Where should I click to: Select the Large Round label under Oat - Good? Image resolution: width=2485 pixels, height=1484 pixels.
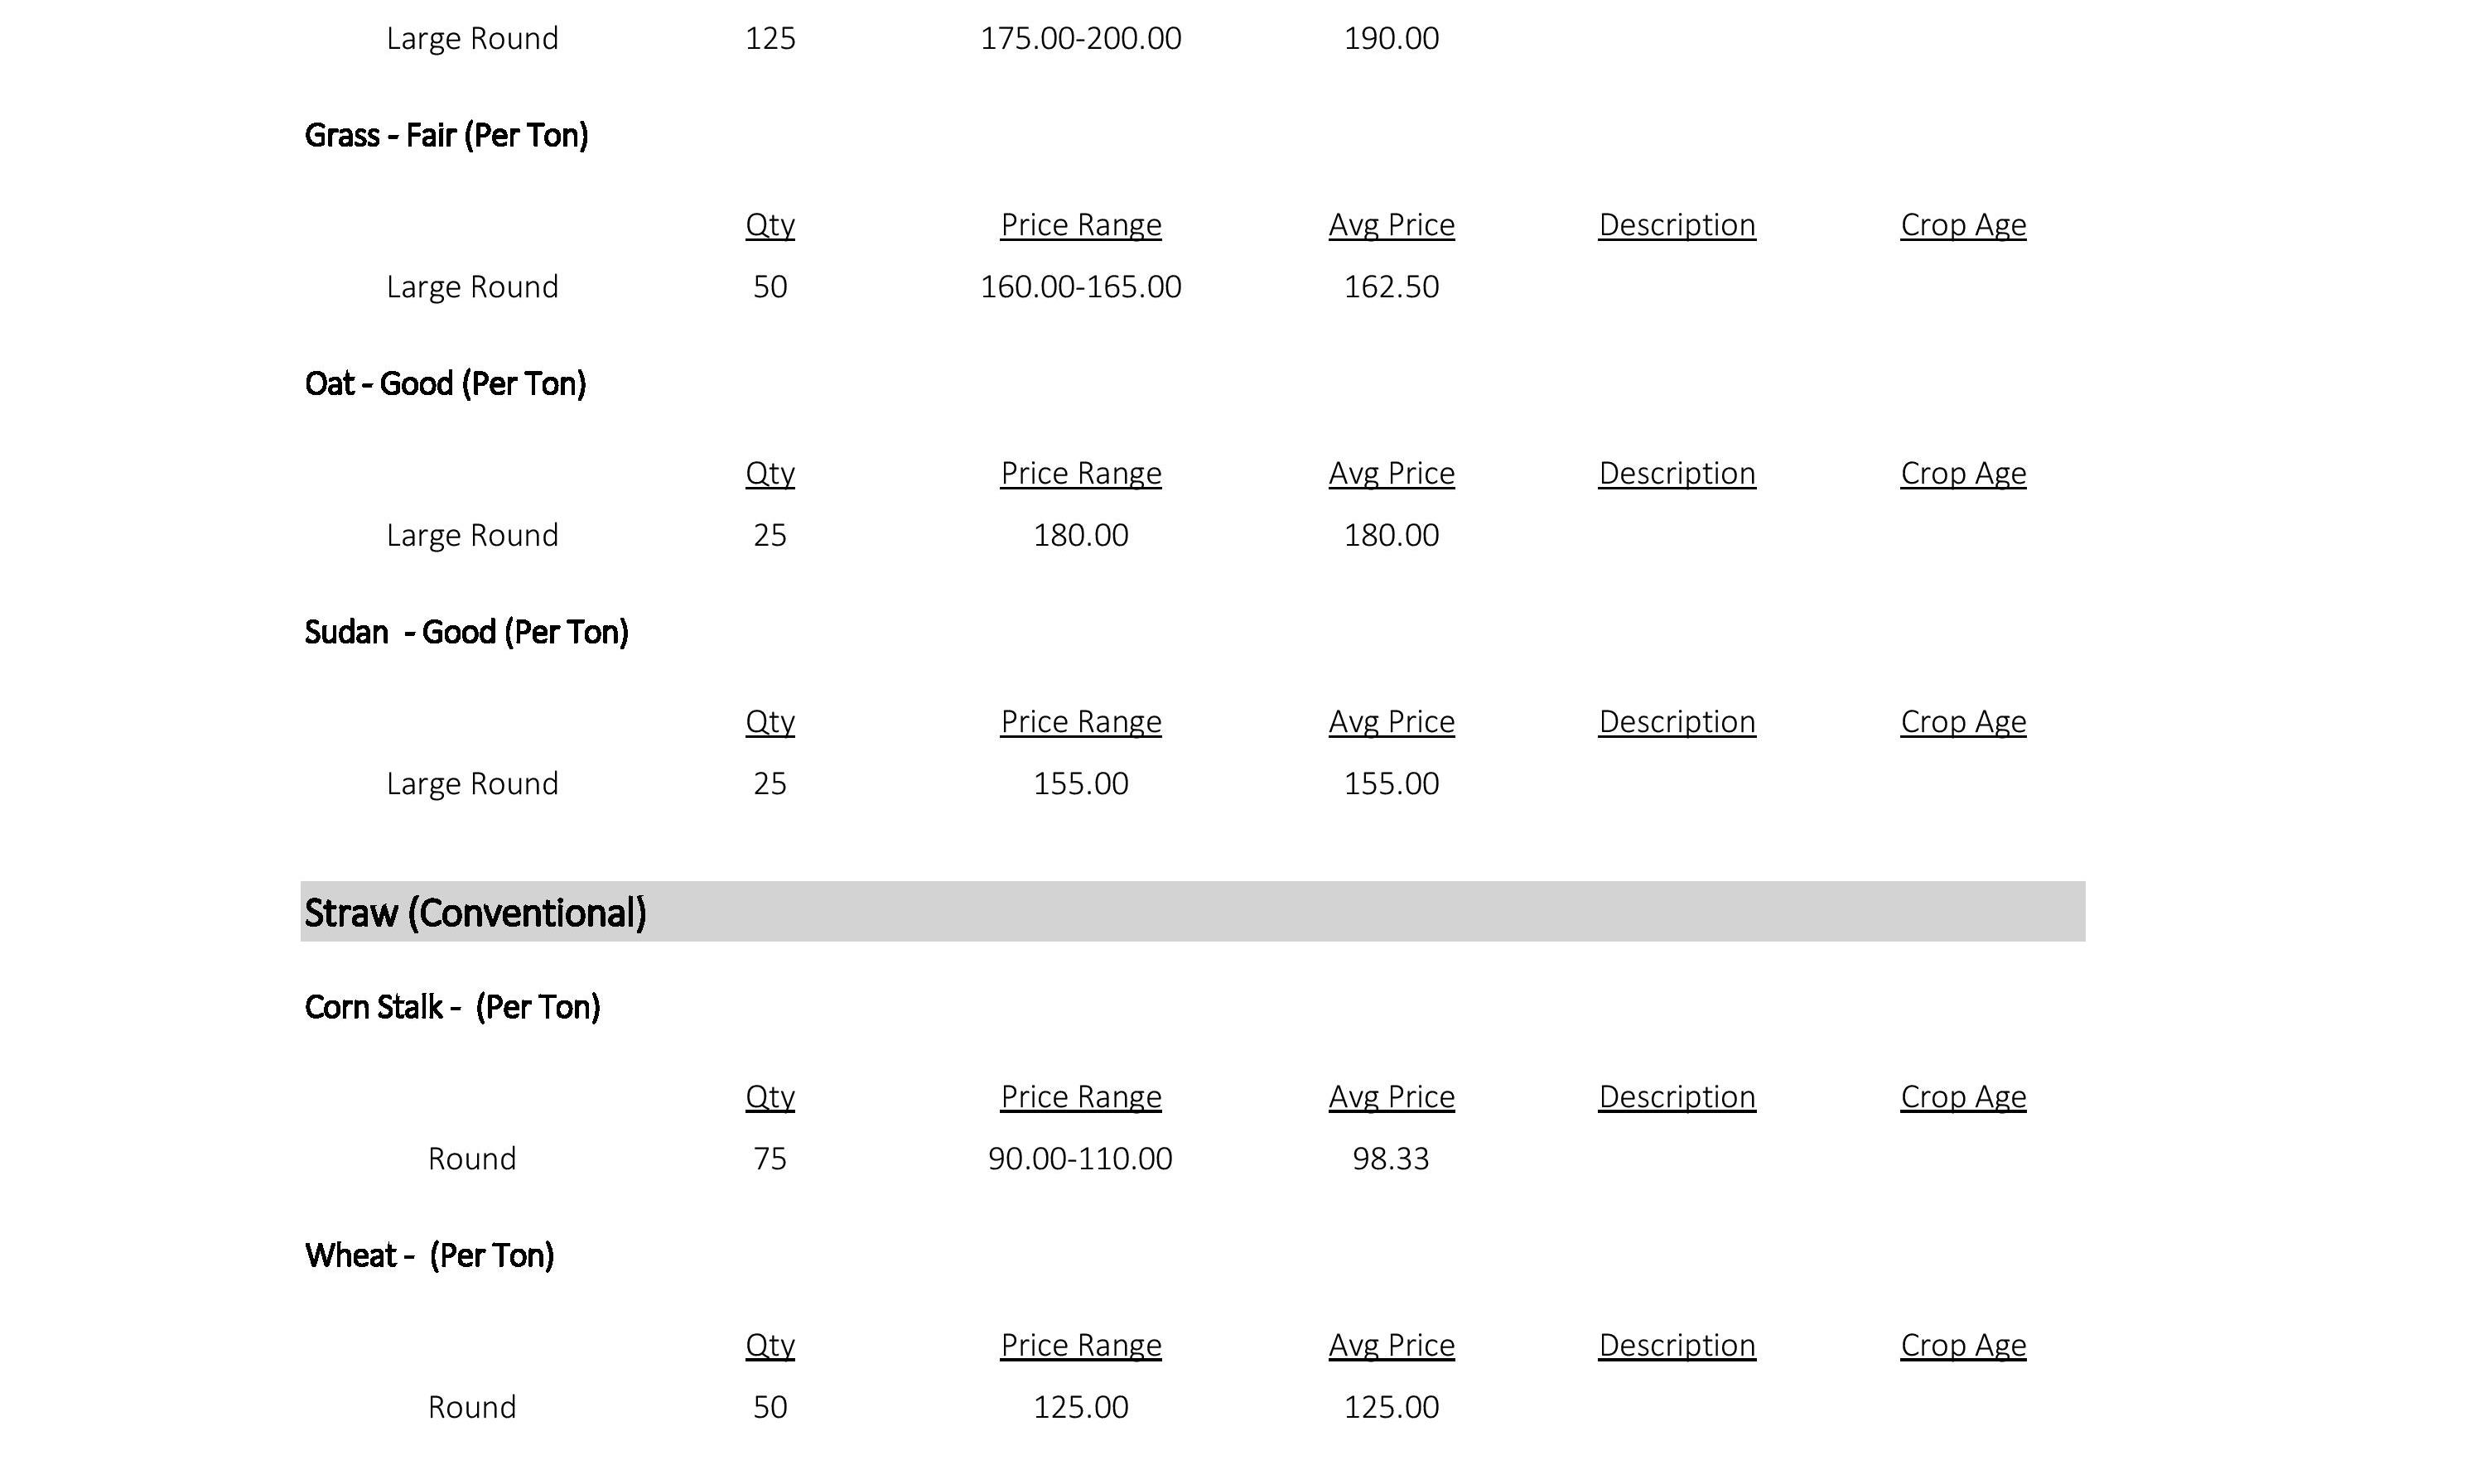[472, 536]
